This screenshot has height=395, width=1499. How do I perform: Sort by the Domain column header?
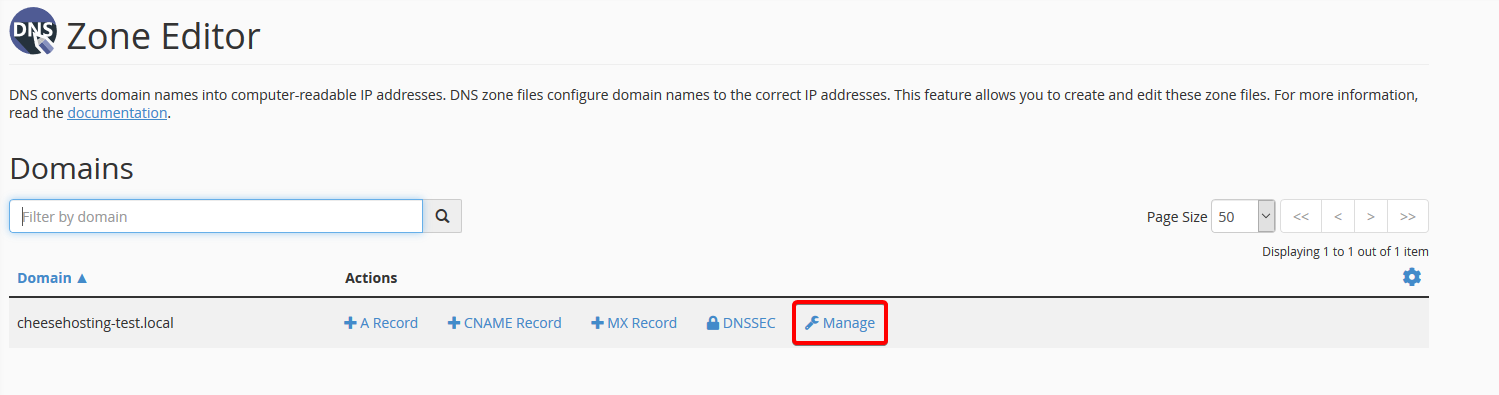(52, 277)
